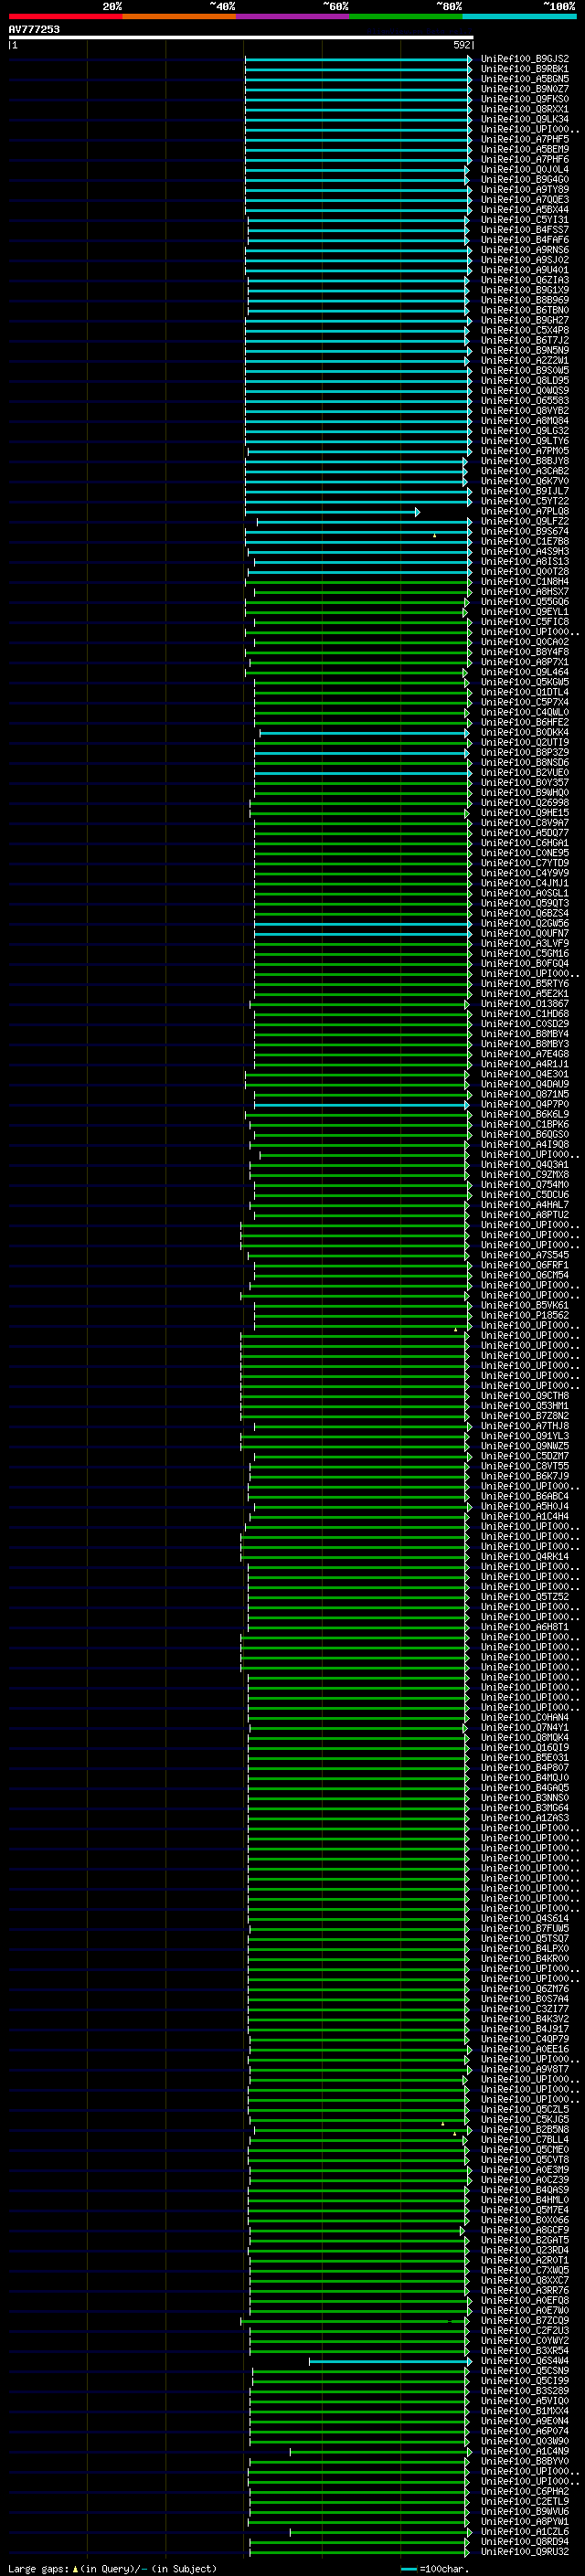
Task: Click the purple ~60% identity legend segment
Action: tap(293, 16)
